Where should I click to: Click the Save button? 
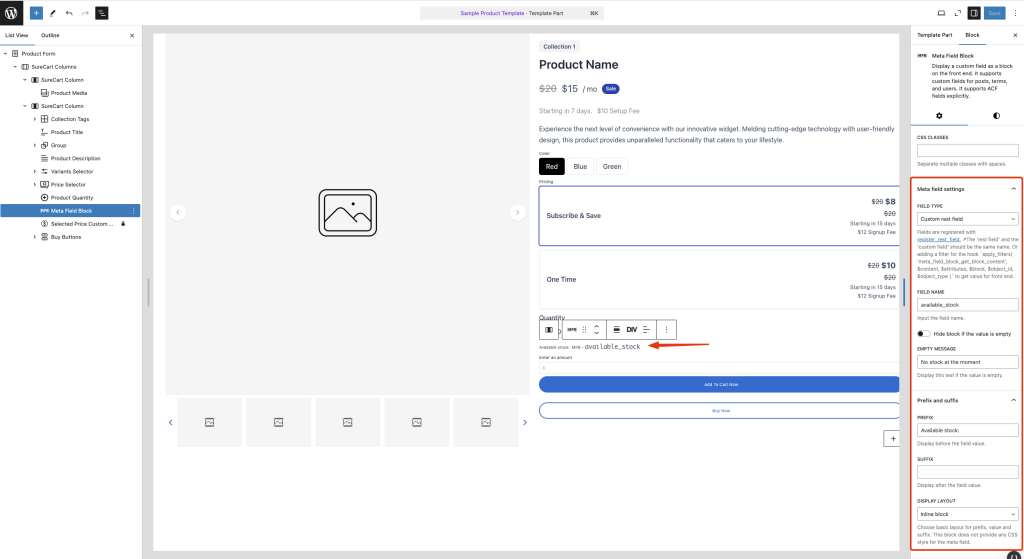pos(994,13)
